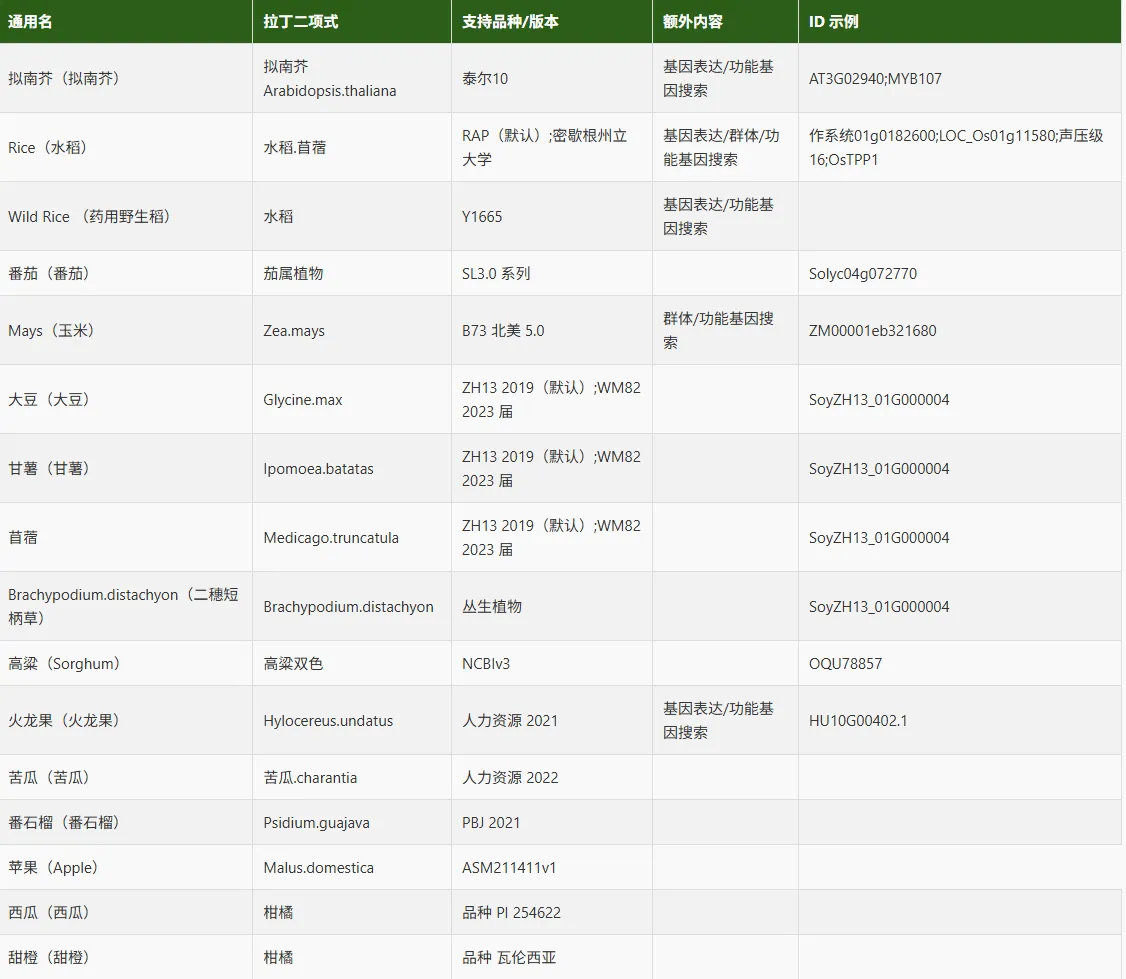Select the "支持品种/版本" column header
The image size is (1126, 979).
(511, 22)
